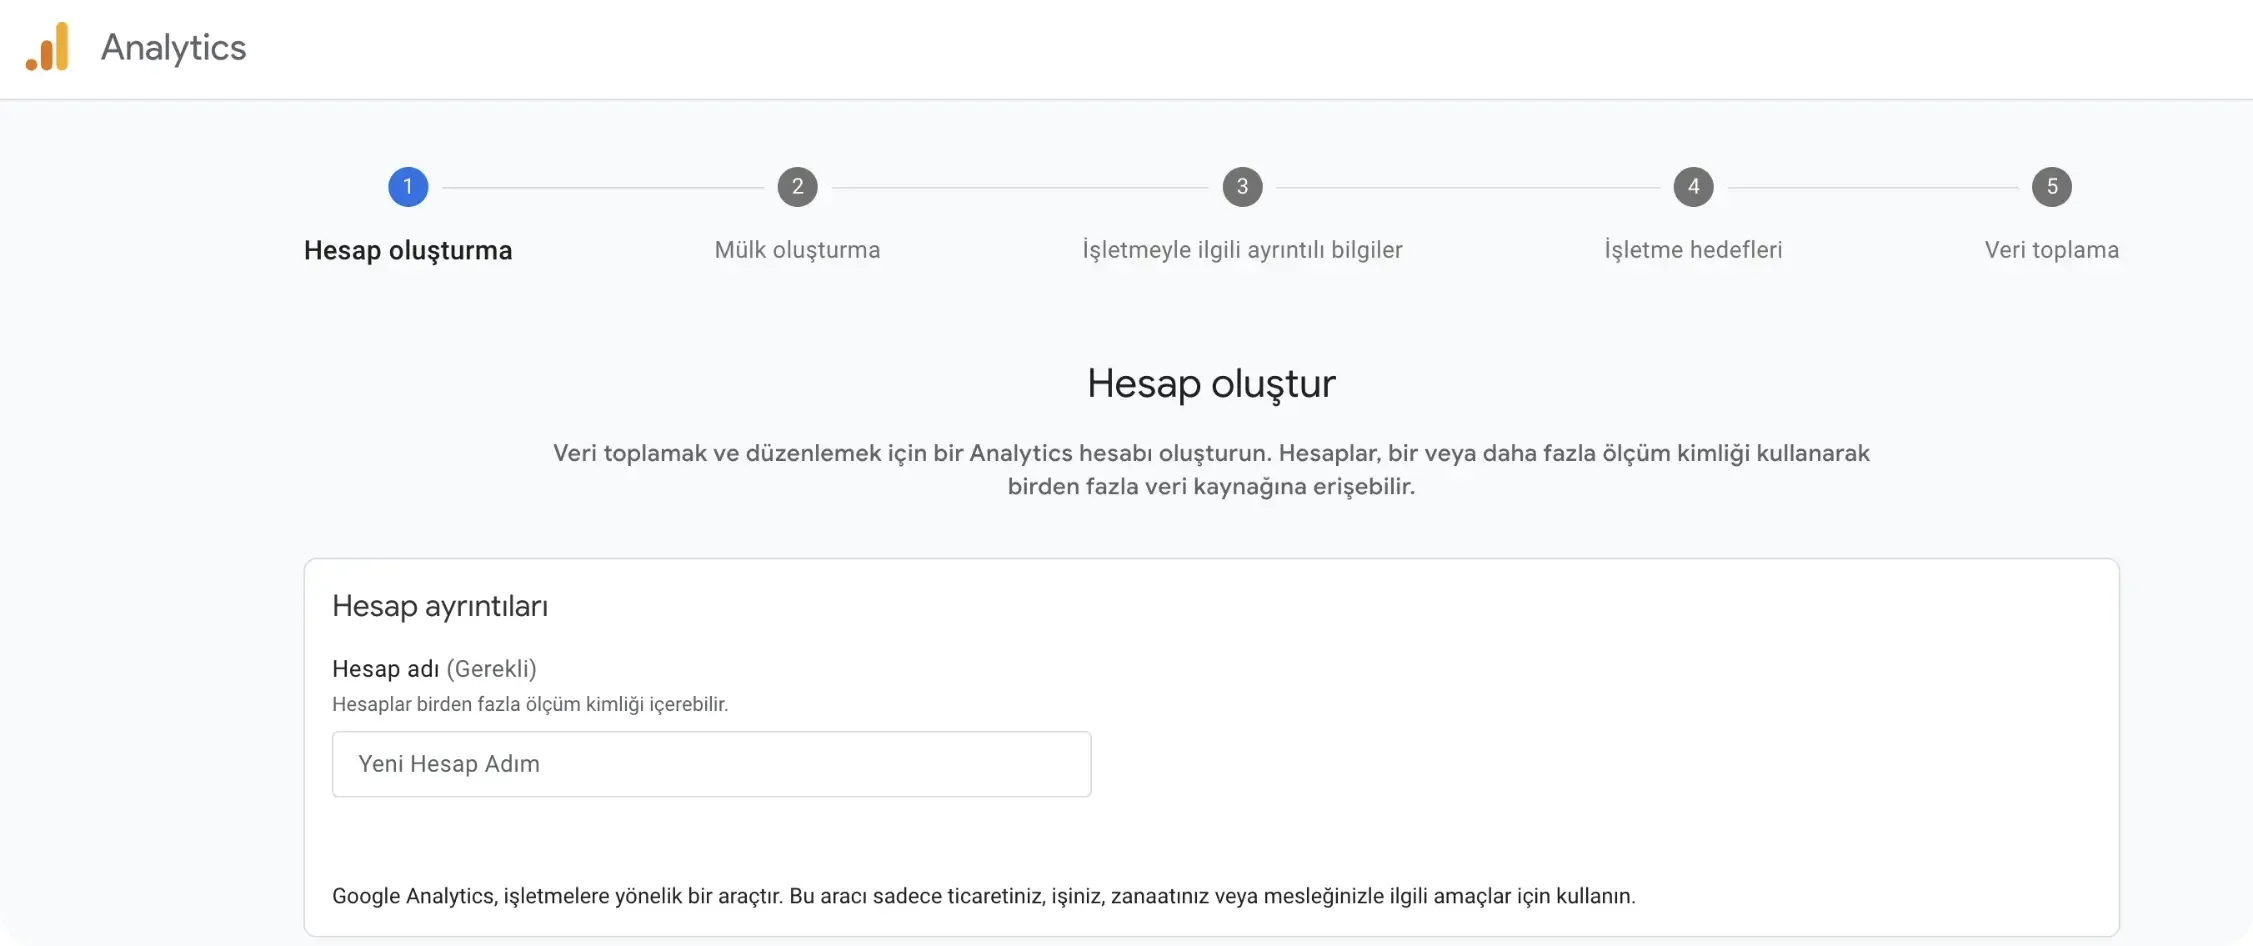Go to the 'Mülk oluşturma' step label
Image resolution: width=2253 pixels, height=946 pixels.
click(x=797, y=250)
